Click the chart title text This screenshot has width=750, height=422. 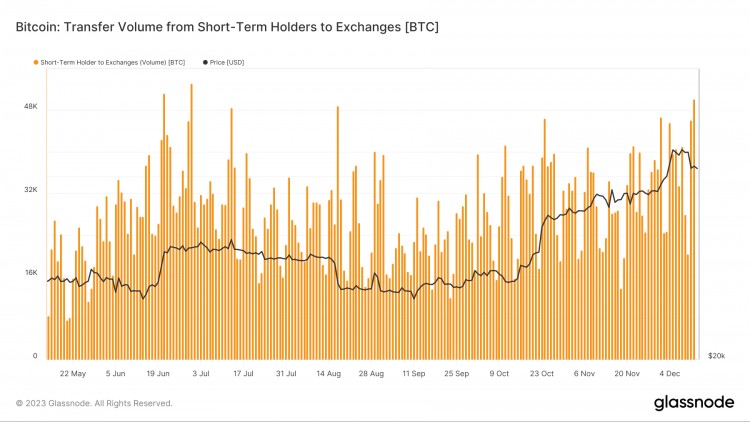point(227,27)
